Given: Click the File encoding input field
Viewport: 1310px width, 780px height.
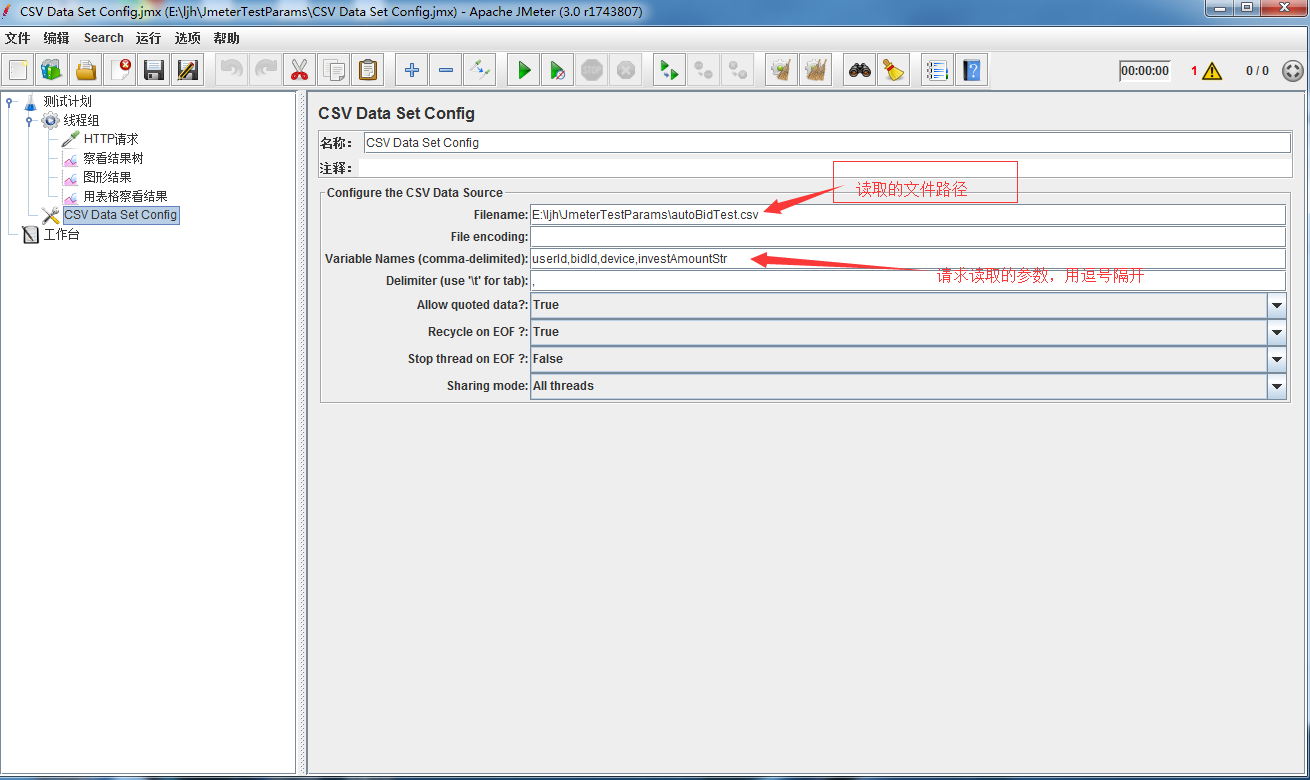Looking at the screenshot, I should tap(908, 237).
